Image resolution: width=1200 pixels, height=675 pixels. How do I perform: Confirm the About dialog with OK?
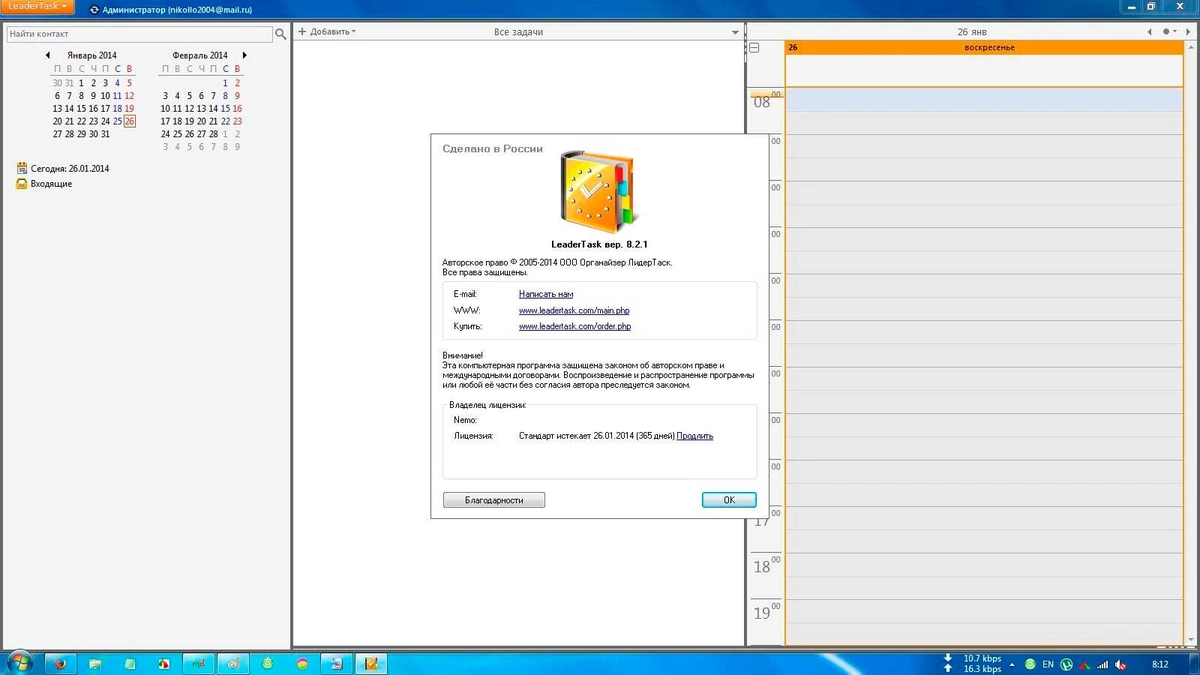point(729,500)
